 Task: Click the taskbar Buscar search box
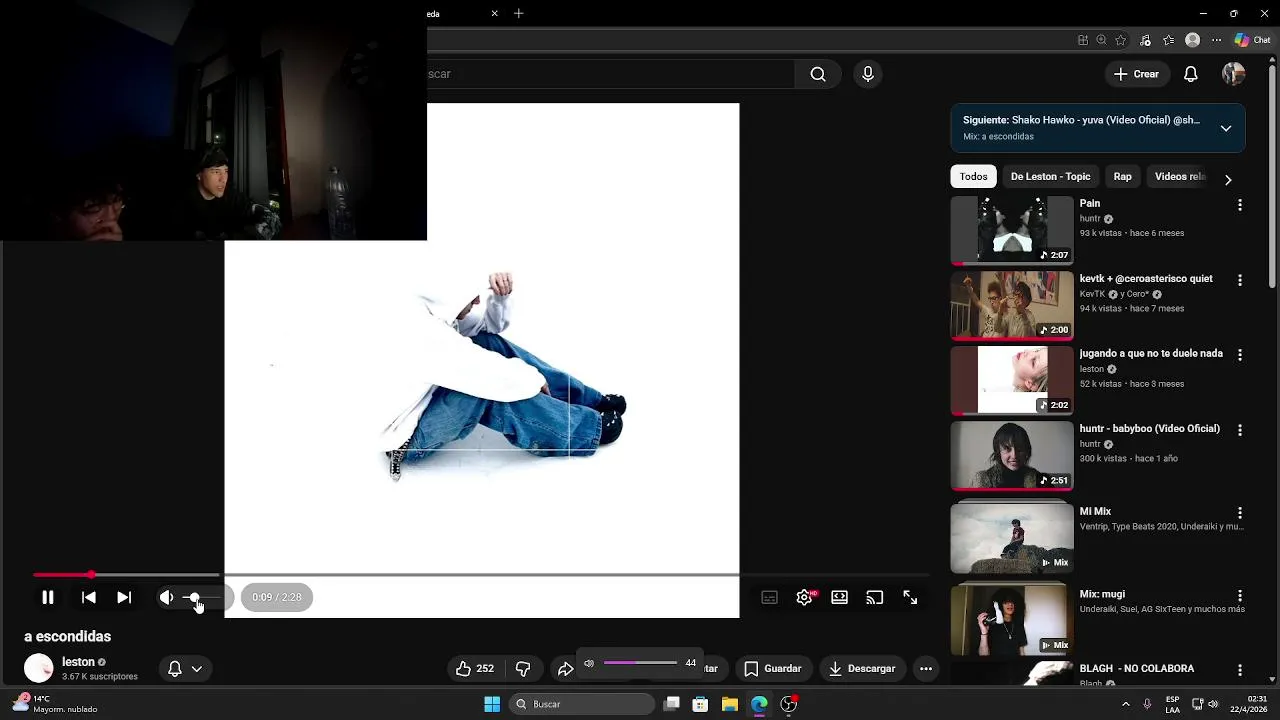582,704
